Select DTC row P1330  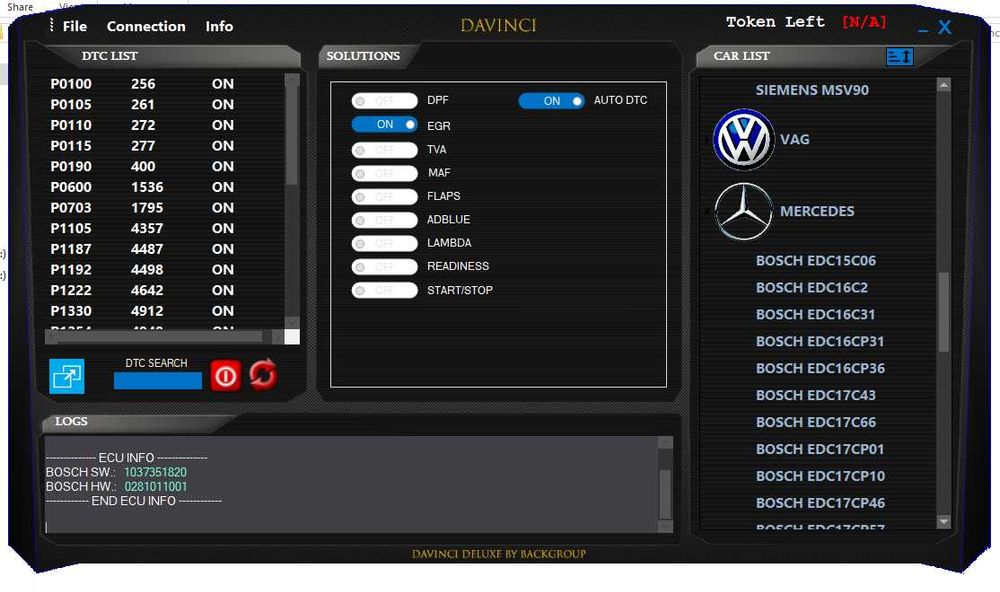point(142,311)
